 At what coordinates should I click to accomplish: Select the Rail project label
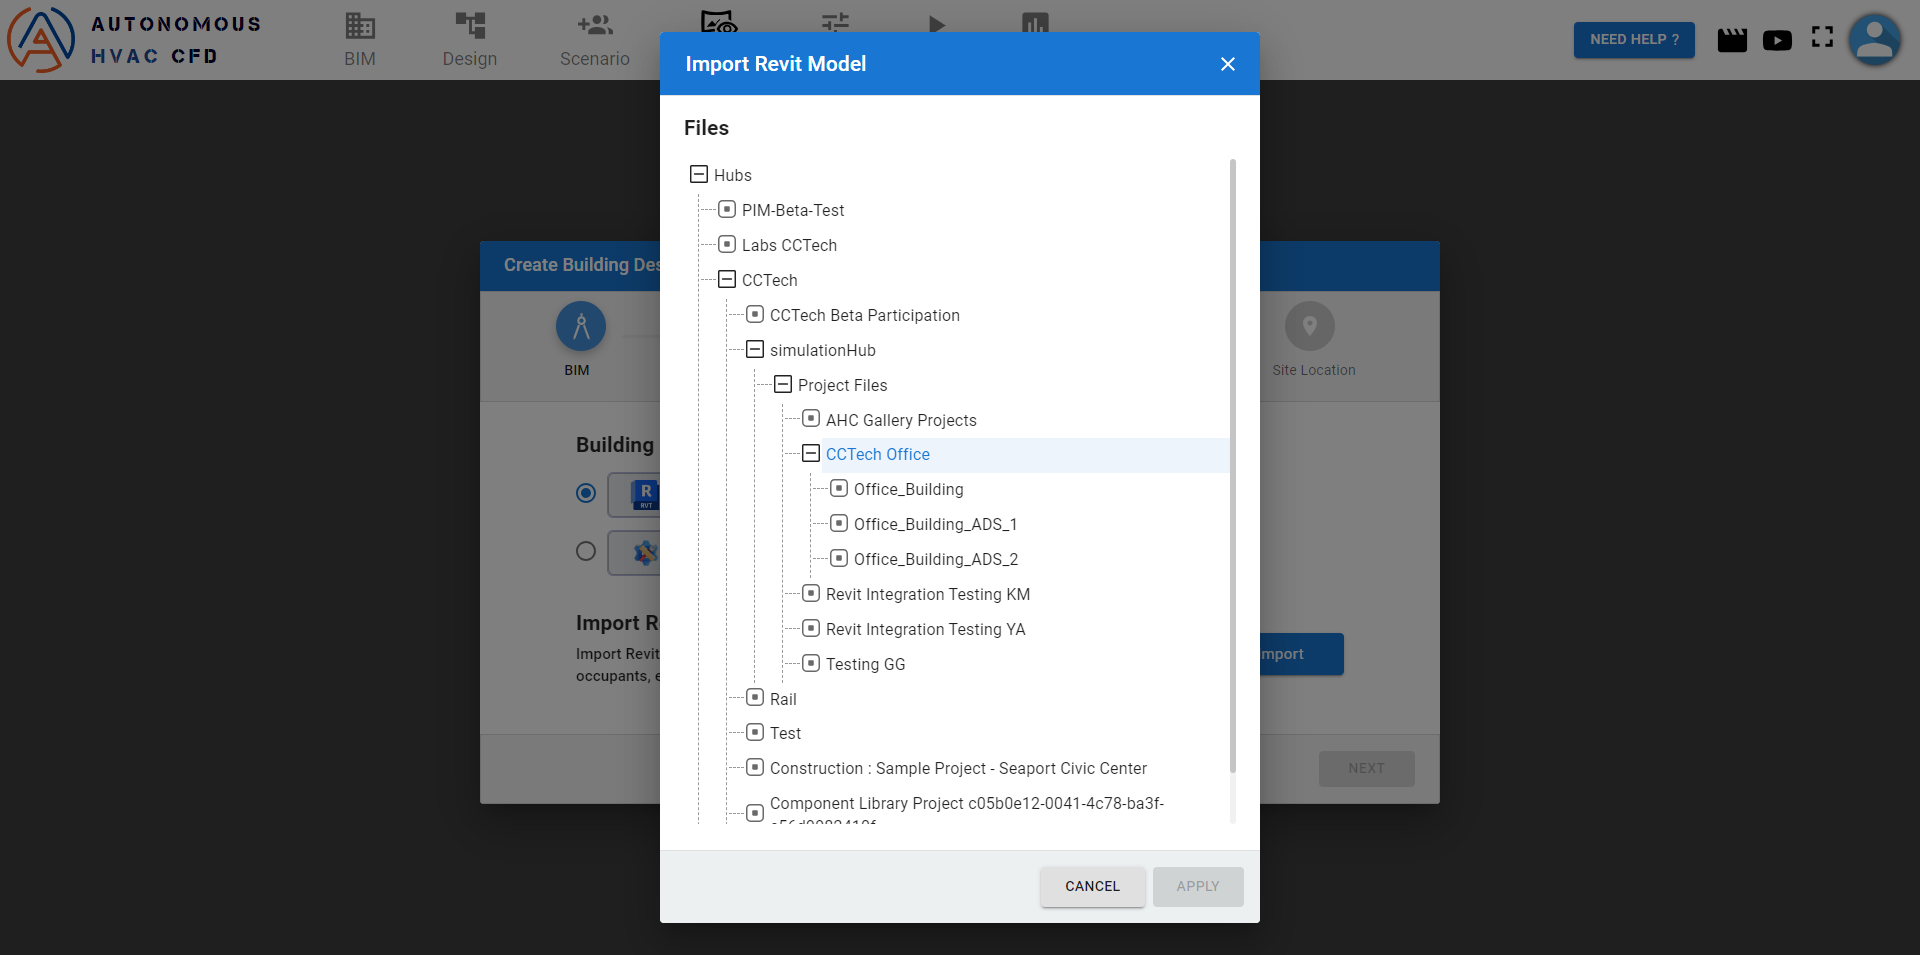[x=783, y=700]
